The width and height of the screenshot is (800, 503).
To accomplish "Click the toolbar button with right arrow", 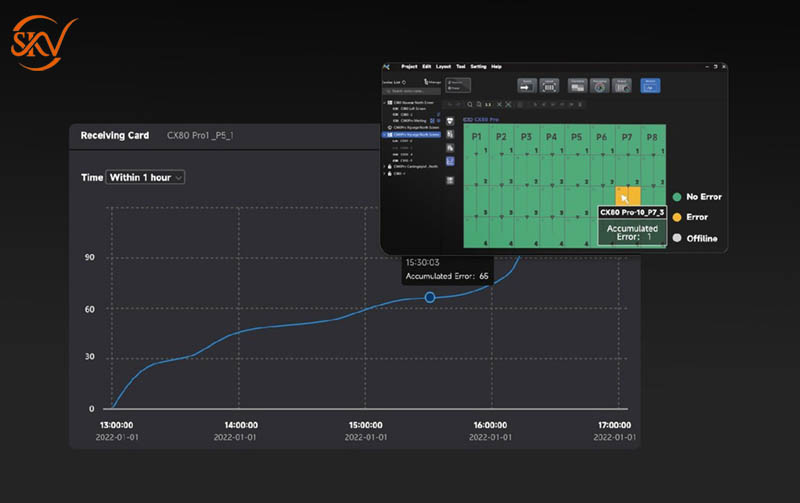I will [527, 86].
